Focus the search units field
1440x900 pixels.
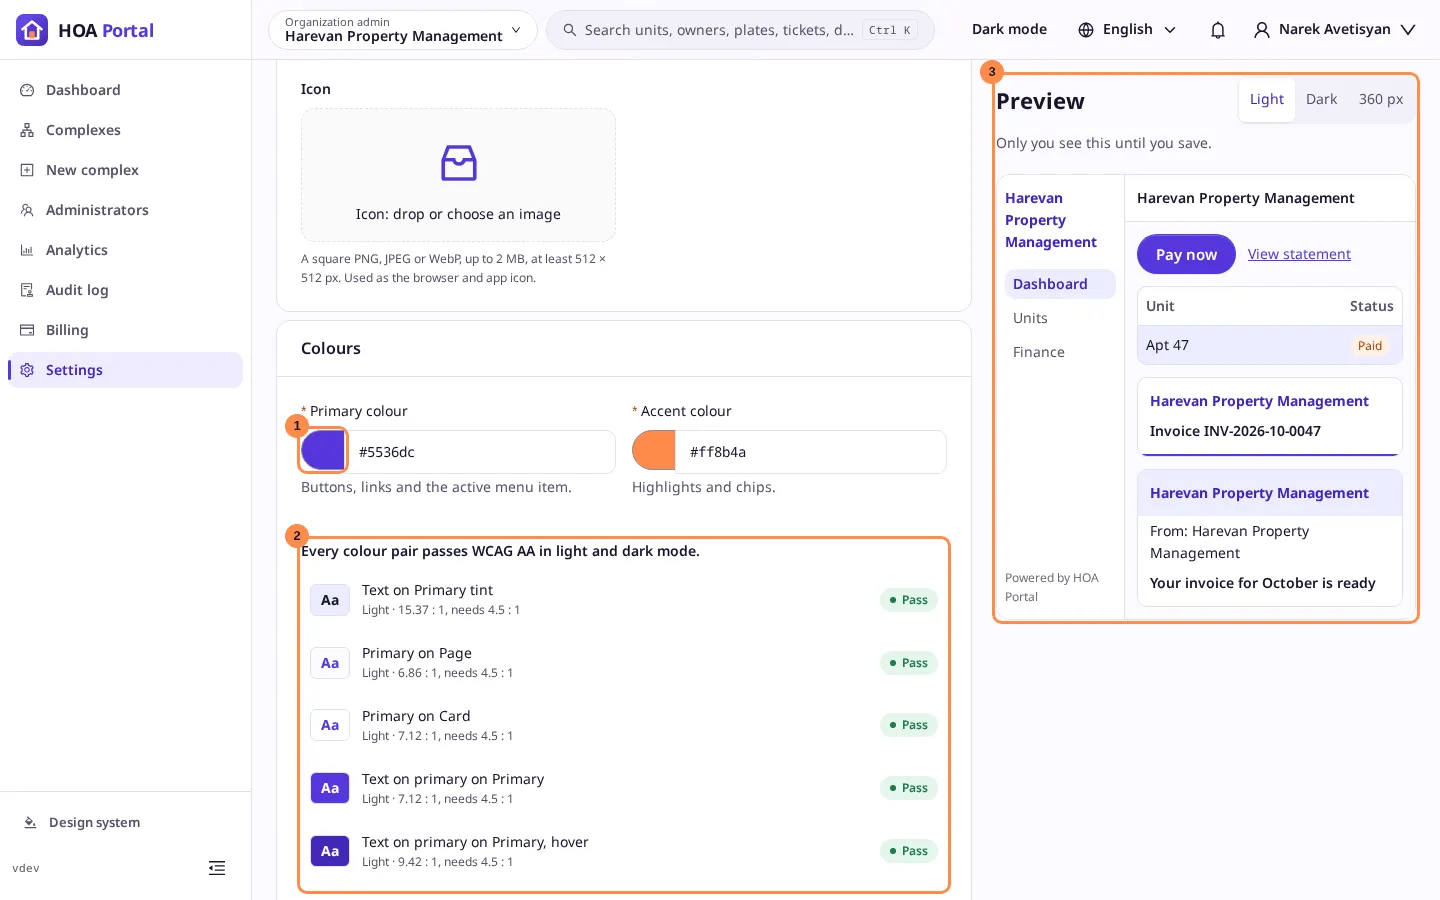[740, 30]
